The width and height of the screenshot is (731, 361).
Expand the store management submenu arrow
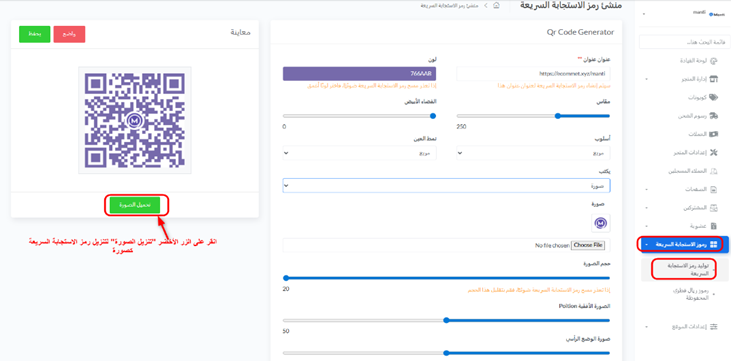click(646, 79)
